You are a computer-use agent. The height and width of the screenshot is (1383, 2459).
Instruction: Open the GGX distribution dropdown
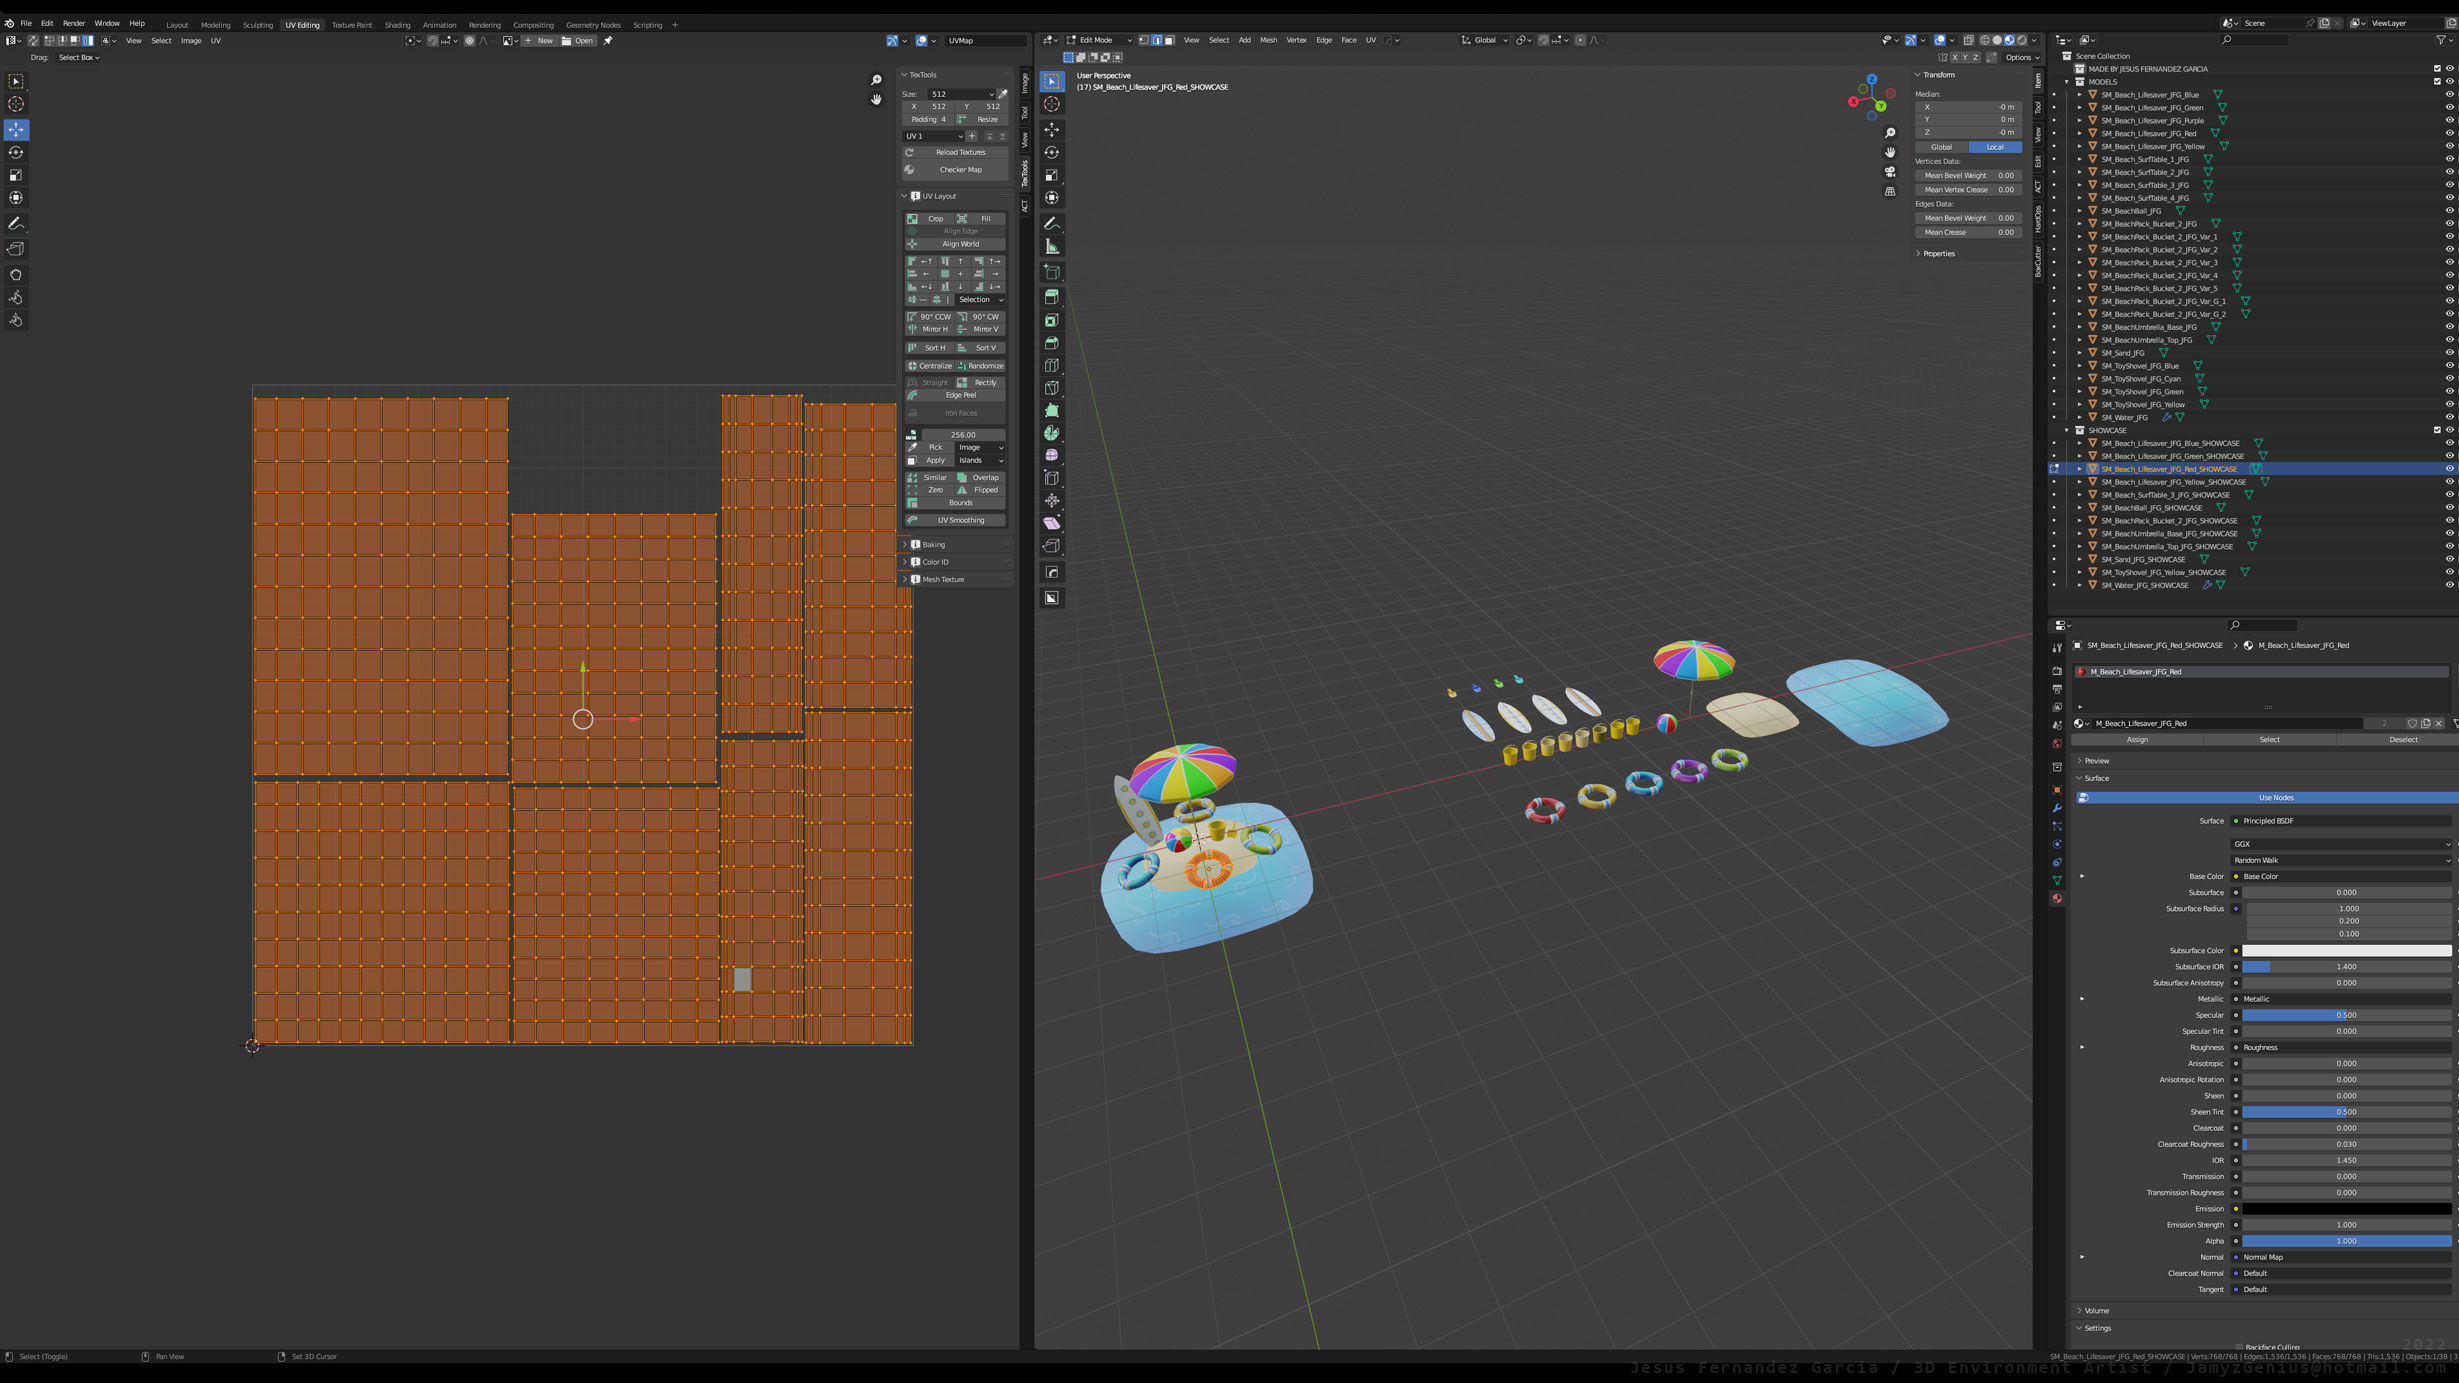pyautogui.click(x=2340, y=844)
